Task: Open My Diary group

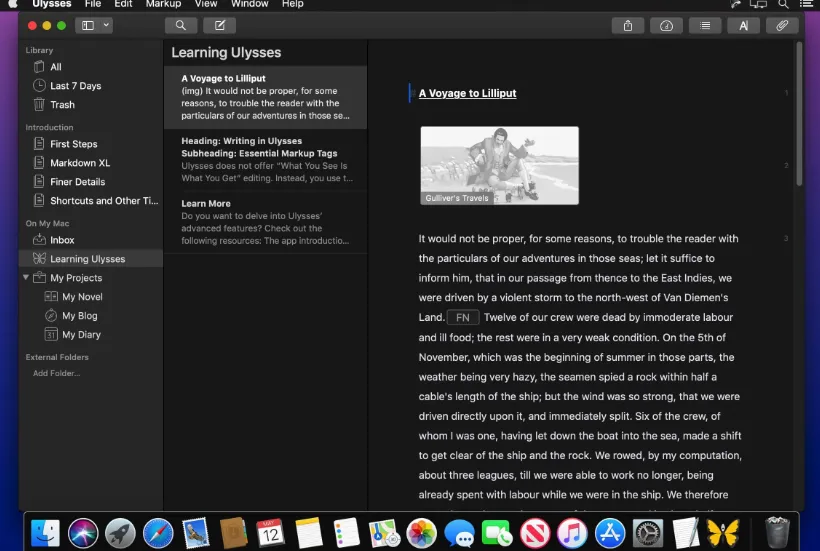Action: click(90, 335)
